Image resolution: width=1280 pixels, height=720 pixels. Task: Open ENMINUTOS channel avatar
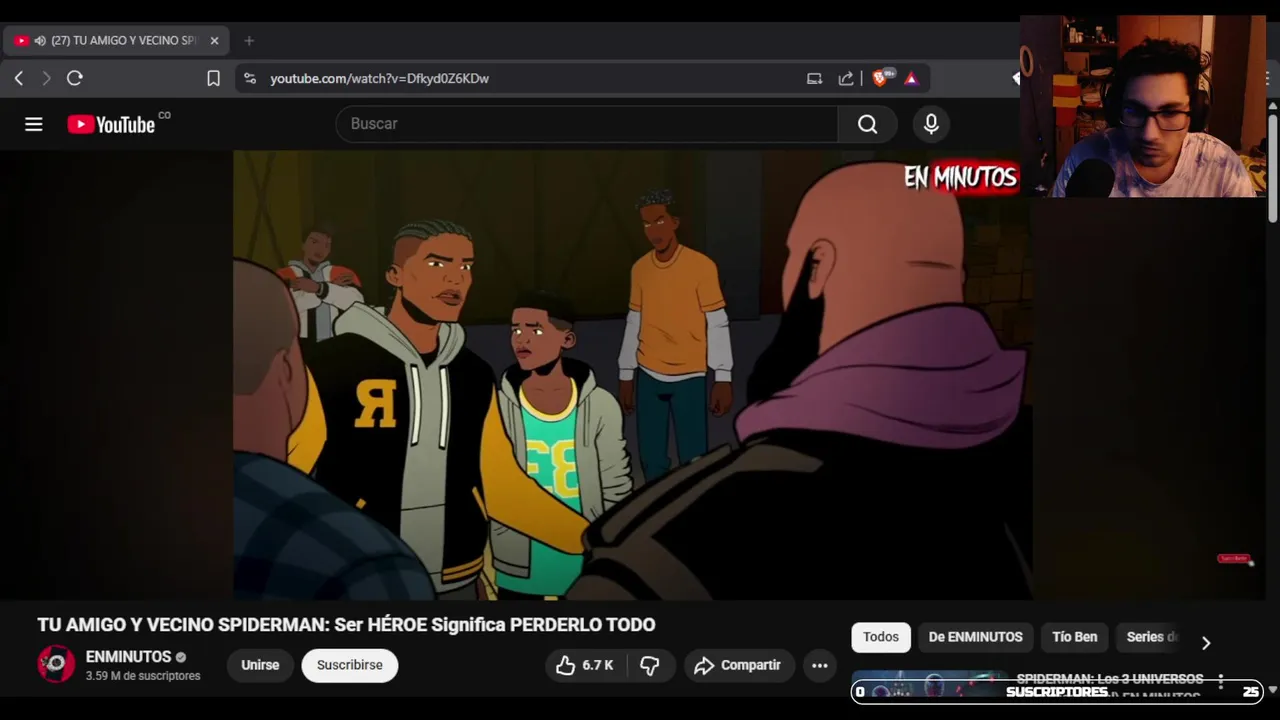[x=56, y=664]
